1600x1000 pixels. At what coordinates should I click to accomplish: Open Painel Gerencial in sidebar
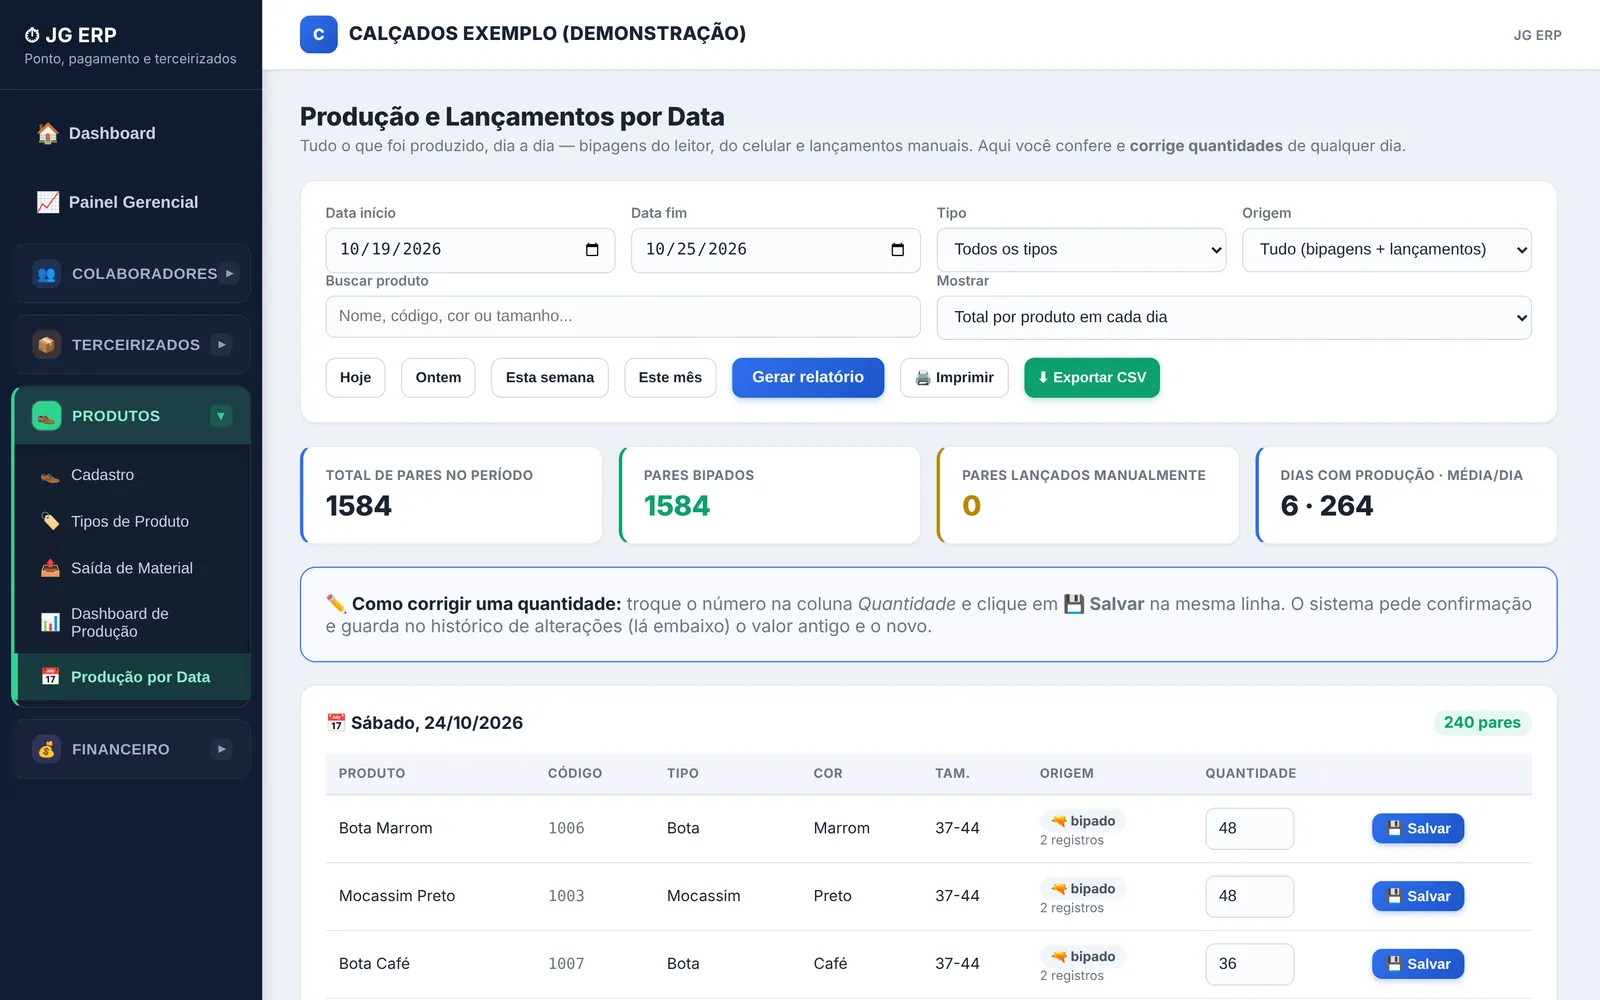(131, 202)
